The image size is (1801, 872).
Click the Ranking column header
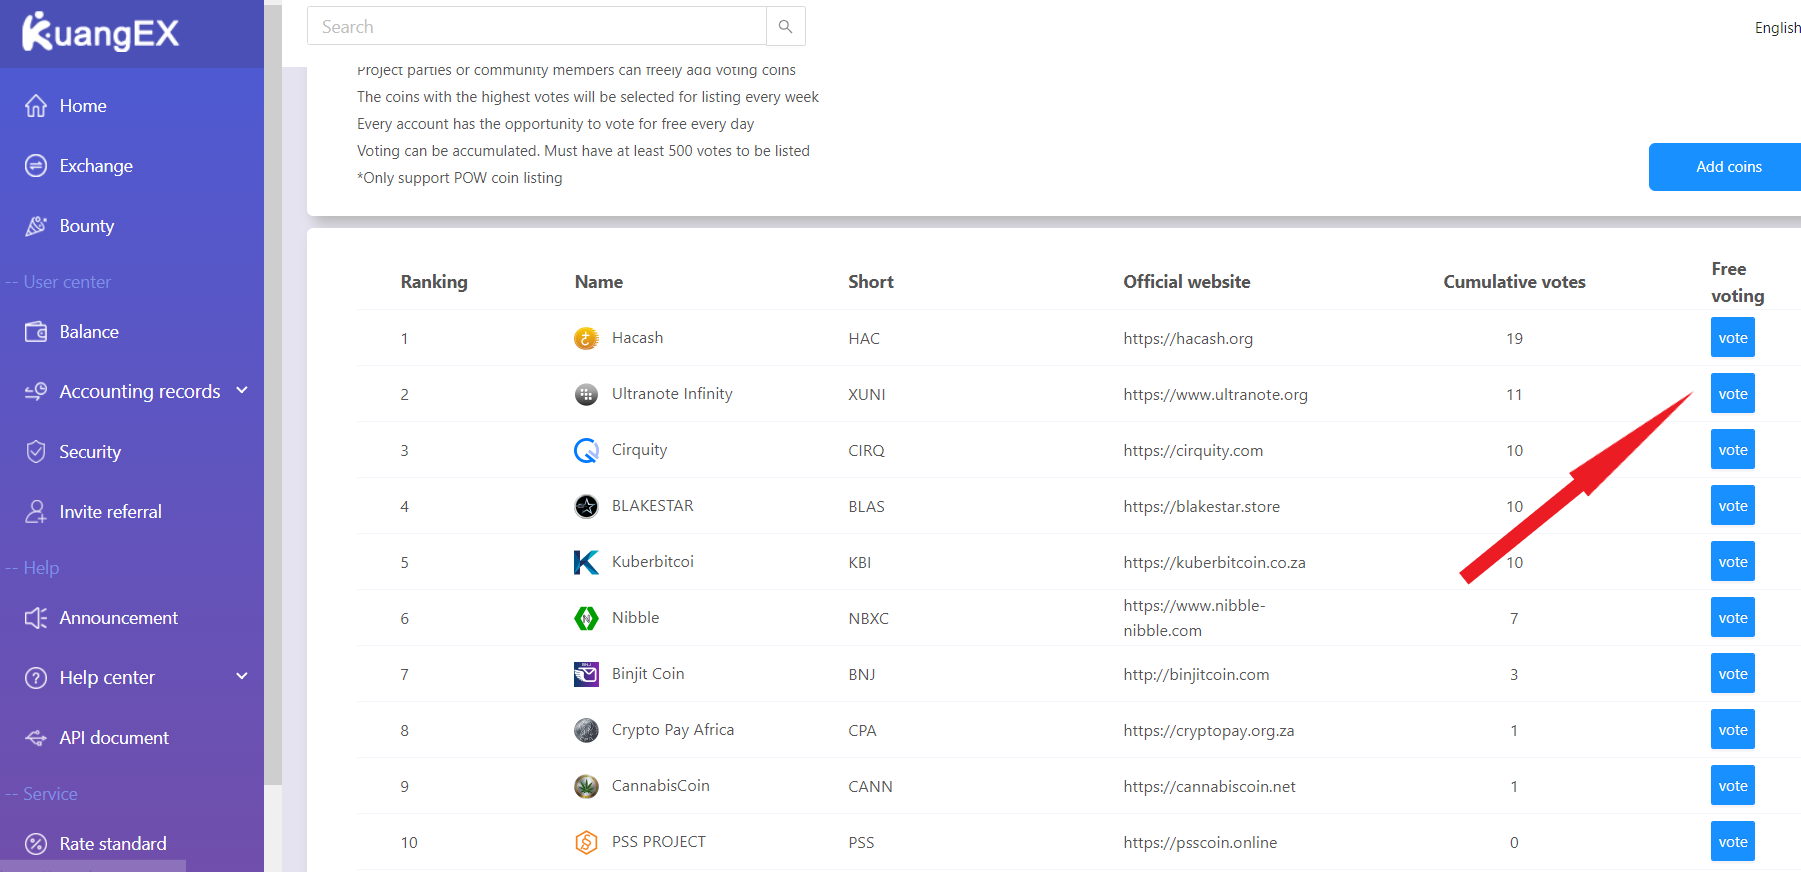[x=434, y=282]
